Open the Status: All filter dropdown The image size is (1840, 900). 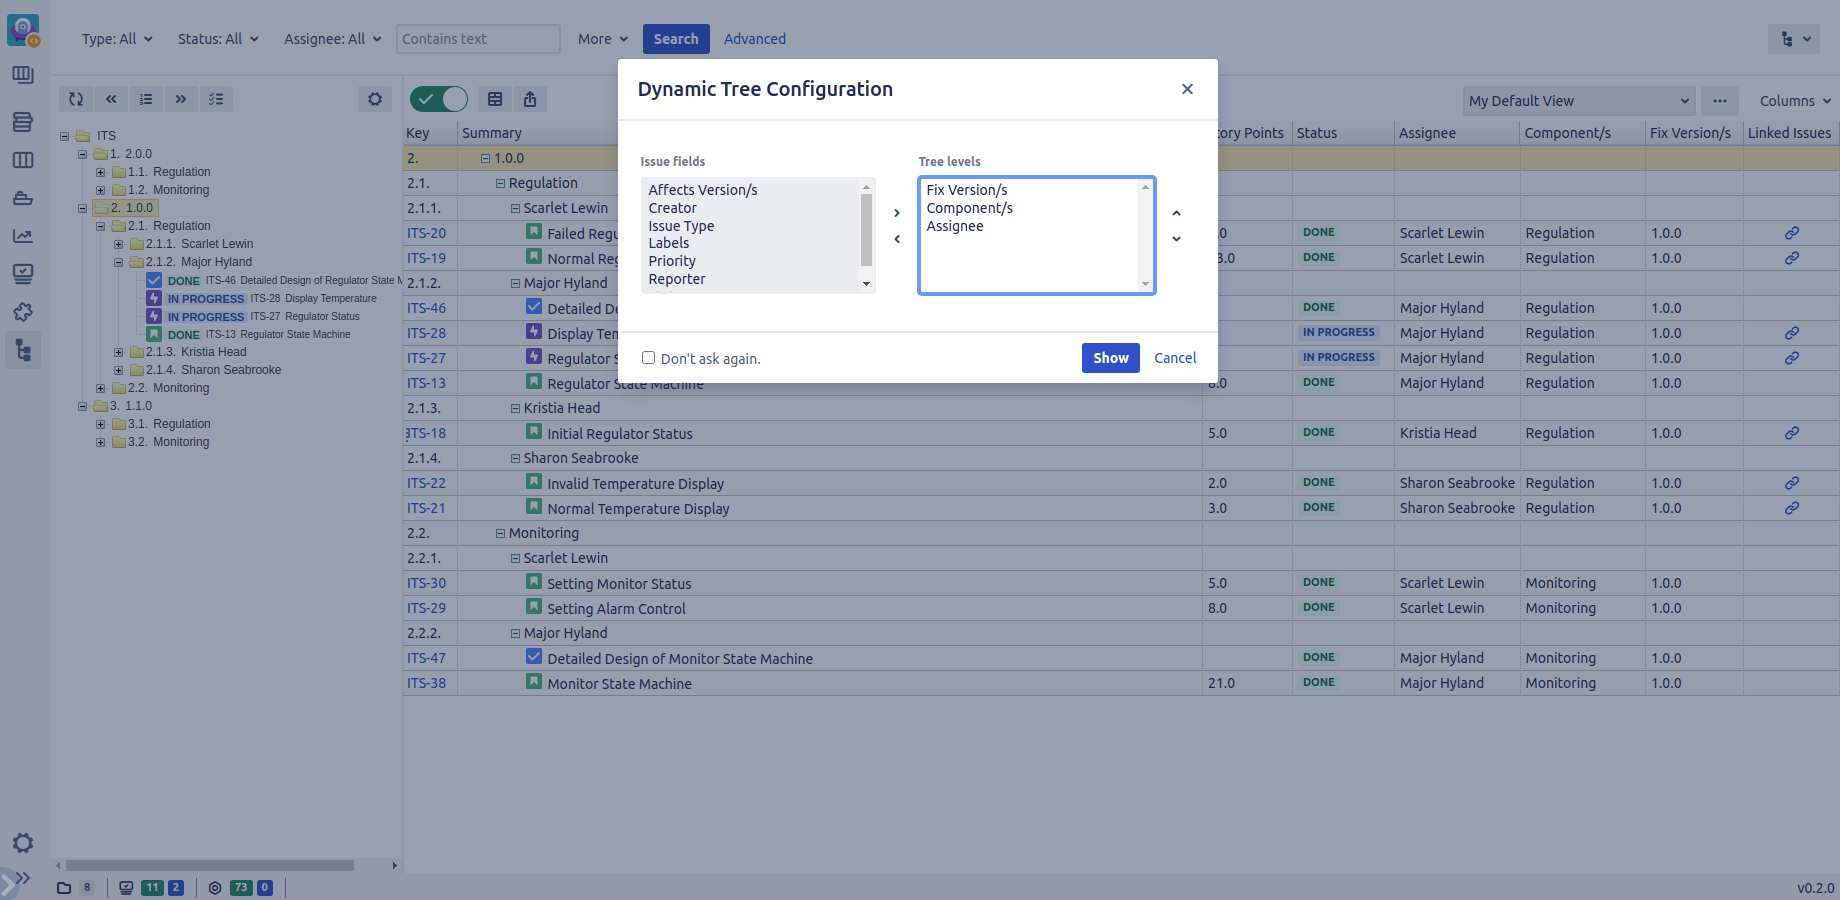[218, 39]
